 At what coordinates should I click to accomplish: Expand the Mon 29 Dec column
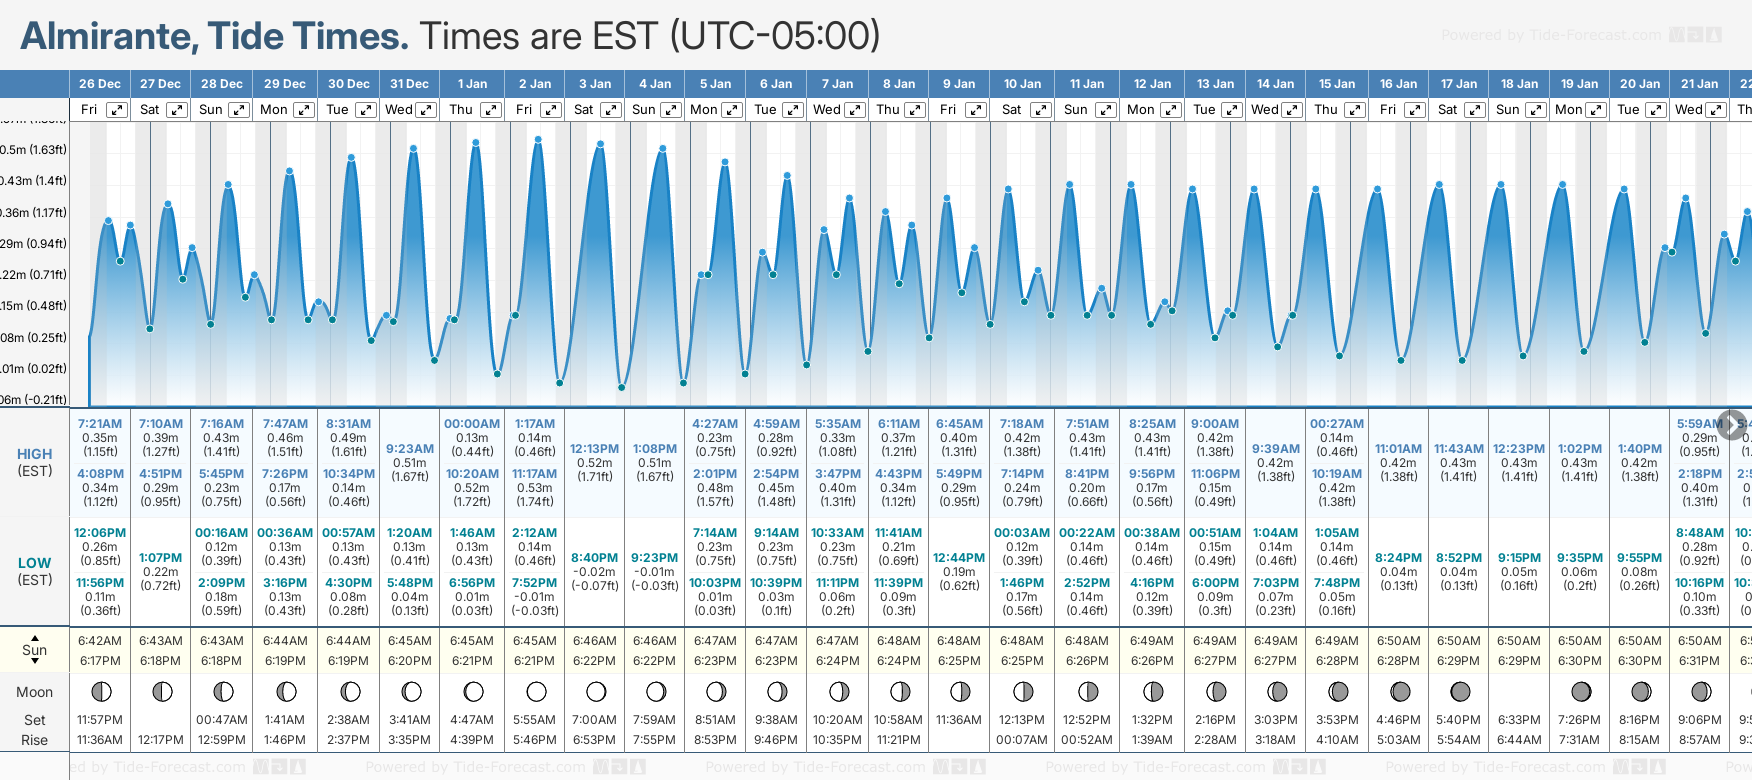[303, 110]
